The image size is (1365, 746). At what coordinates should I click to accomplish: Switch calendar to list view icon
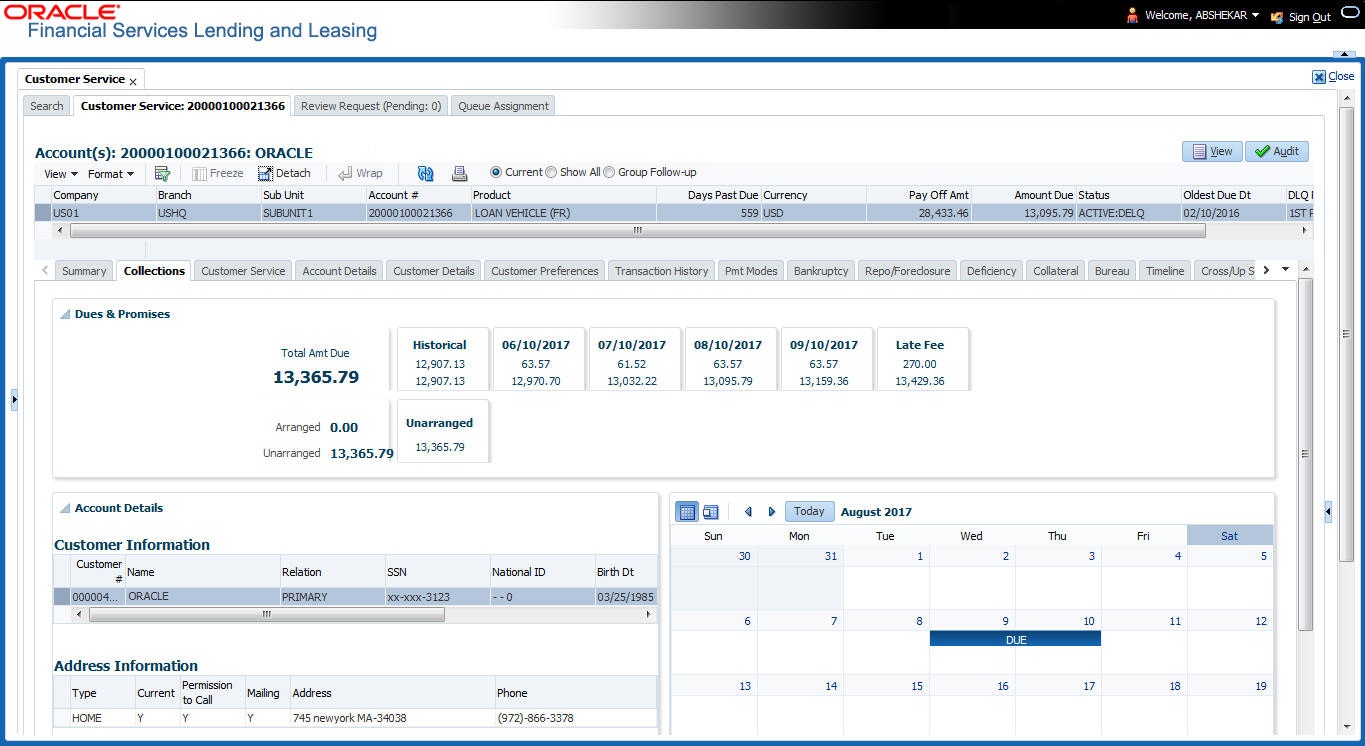710,512
